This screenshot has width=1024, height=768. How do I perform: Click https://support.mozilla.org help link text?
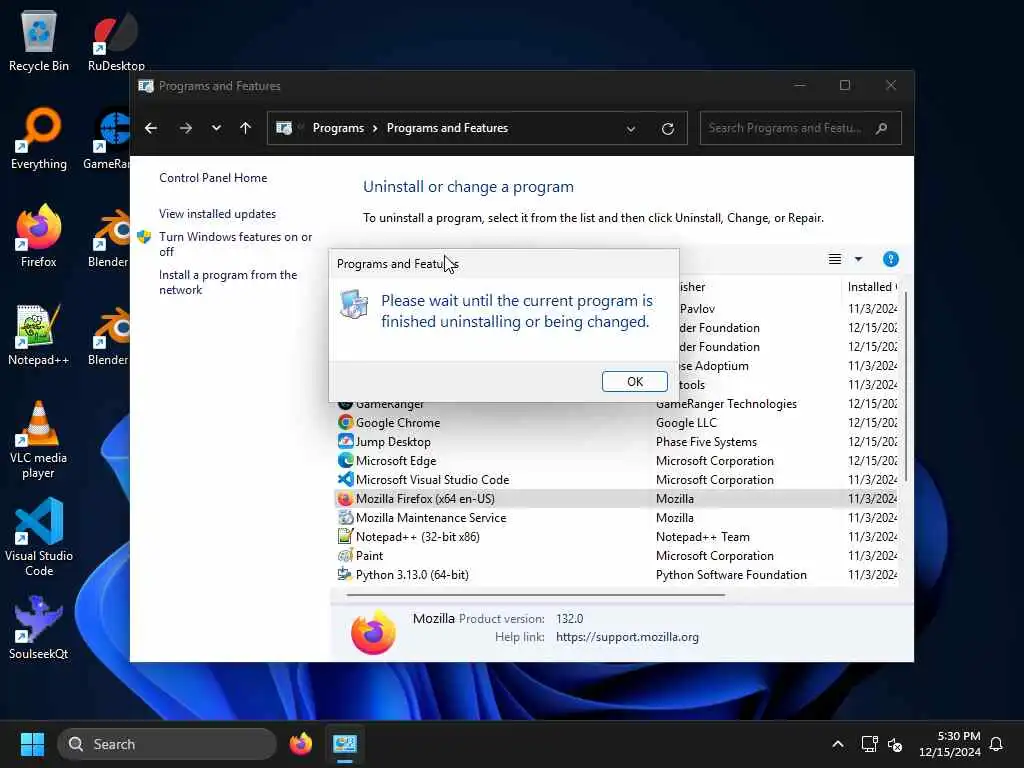(627, 637)
